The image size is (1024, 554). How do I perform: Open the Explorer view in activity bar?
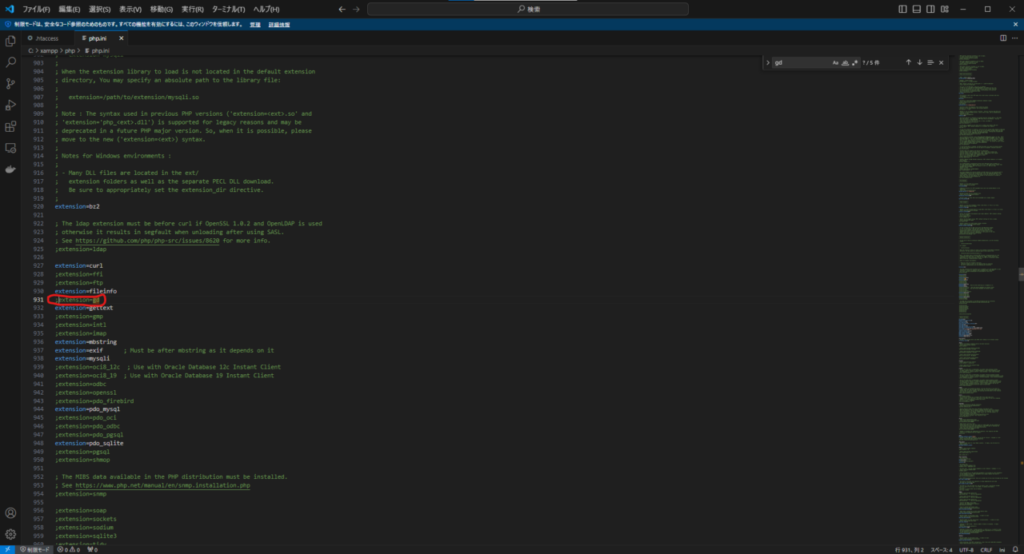click(11, 41)
